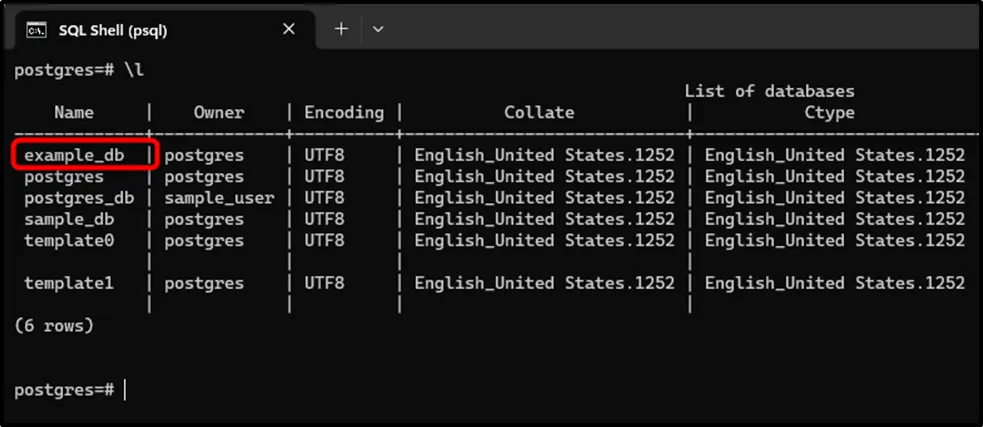Open a new tab with the plus icon
This screenshot has width=983, height=427.
click(341, 29)
